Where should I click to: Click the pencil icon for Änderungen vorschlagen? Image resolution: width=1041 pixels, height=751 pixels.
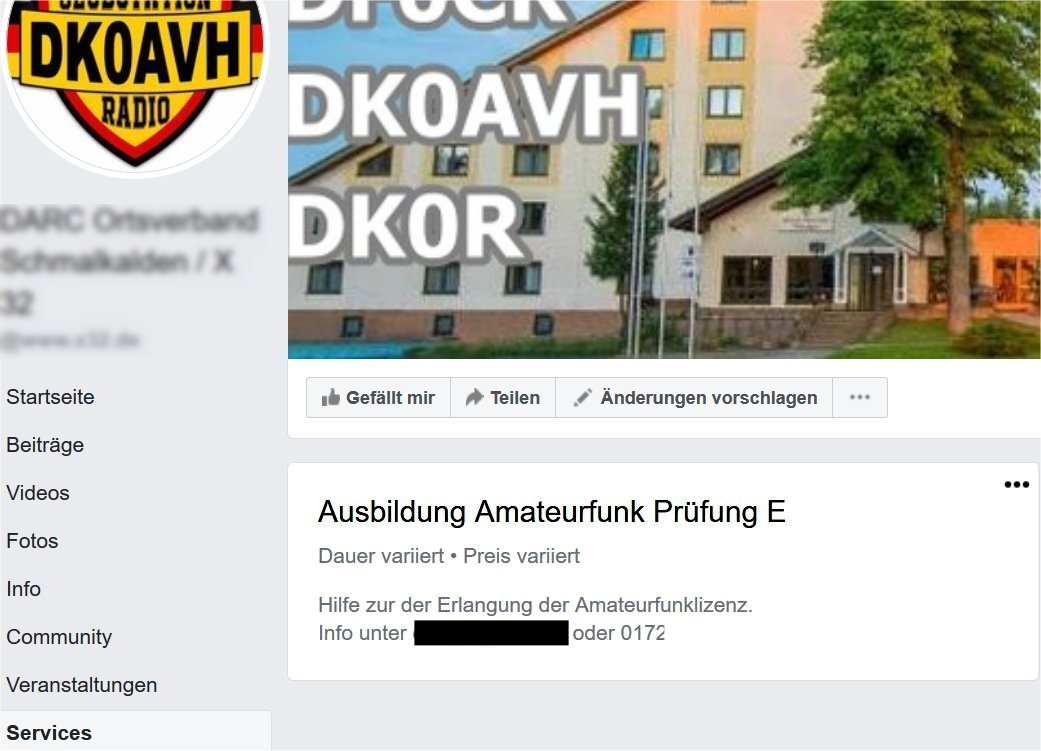click(582, 397)
